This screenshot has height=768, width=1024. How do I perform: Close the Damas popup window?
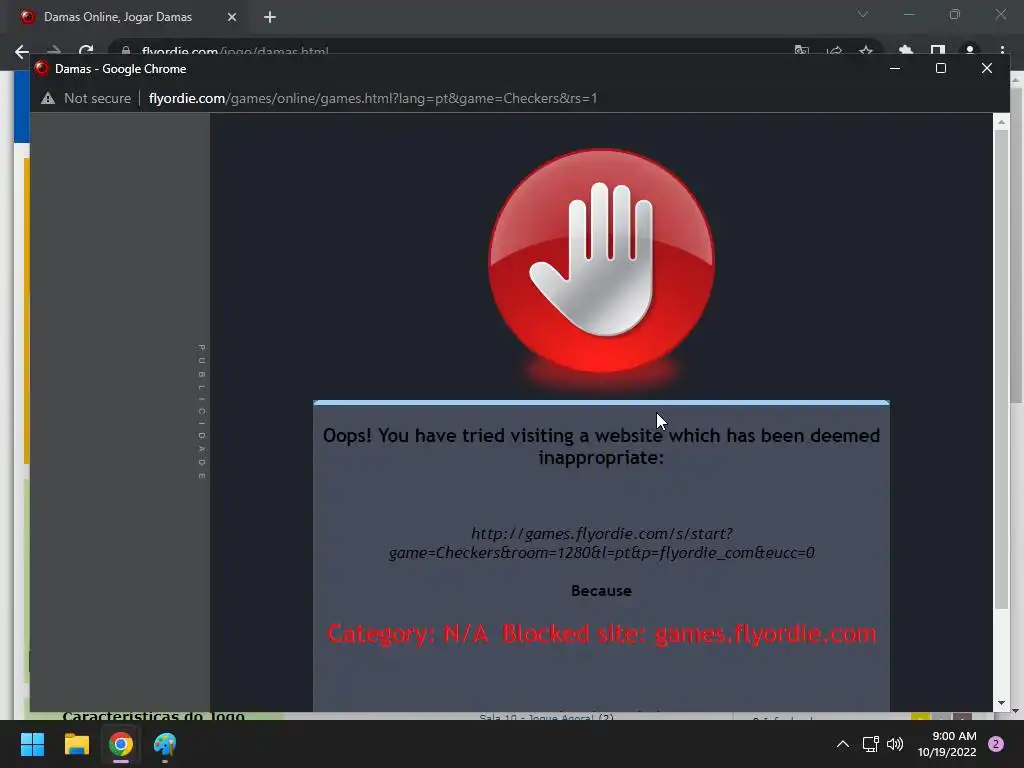[x=987, y=69]
